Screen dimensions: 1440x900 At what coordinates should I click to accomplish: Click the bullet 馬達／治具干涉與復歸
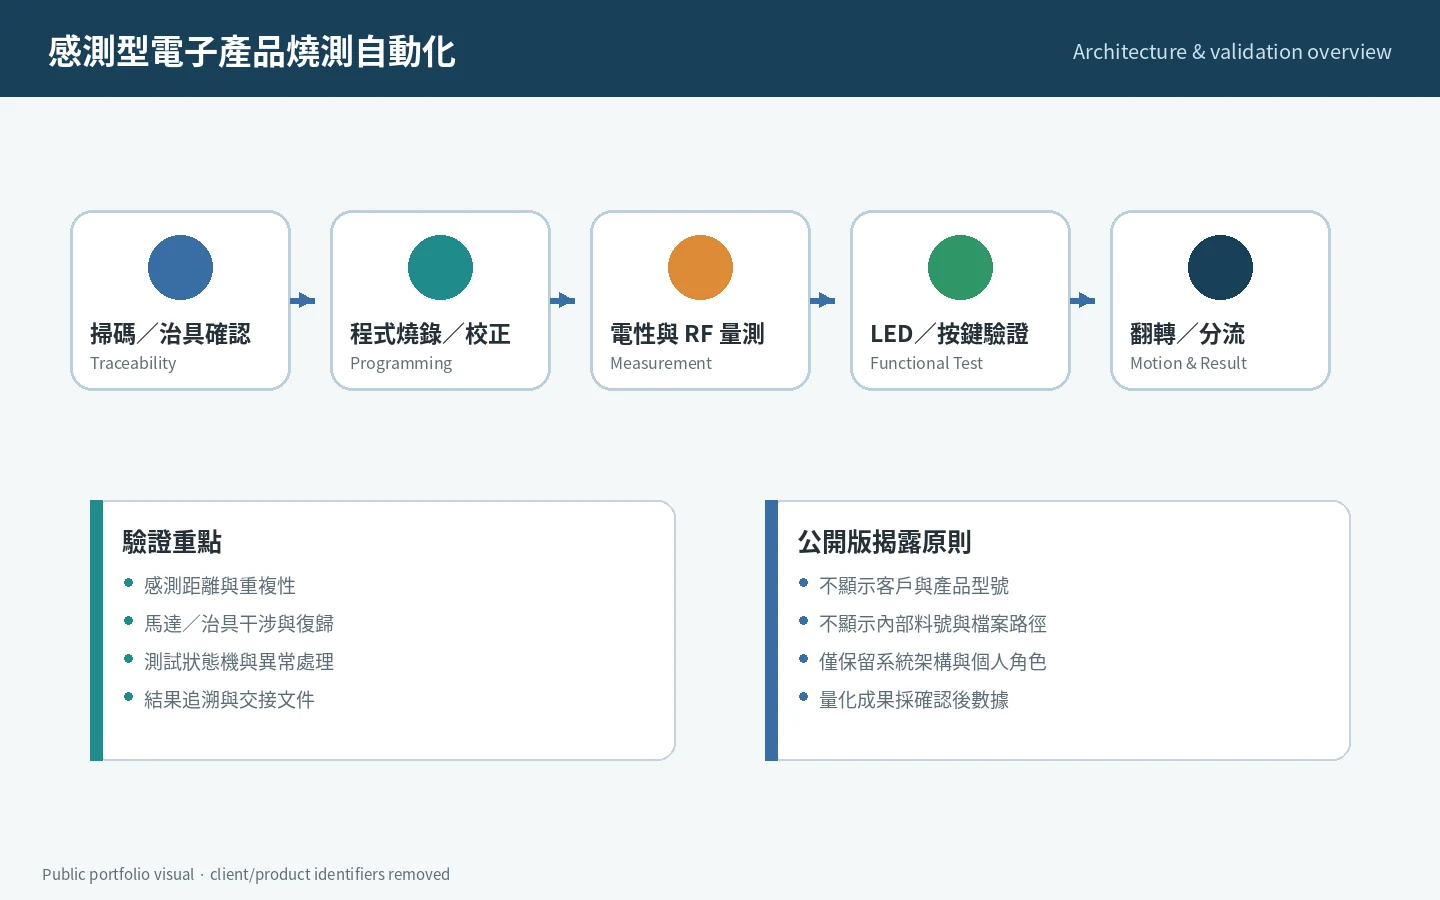pyautogui.click(x=239, y=624)
